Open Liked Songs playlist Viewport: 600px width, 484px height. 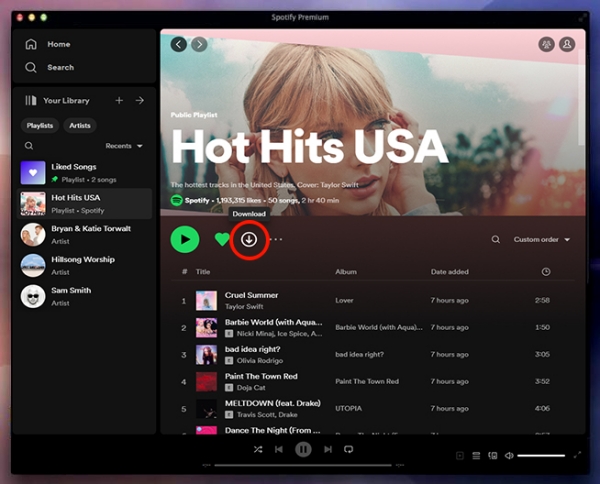pos(84,173)
